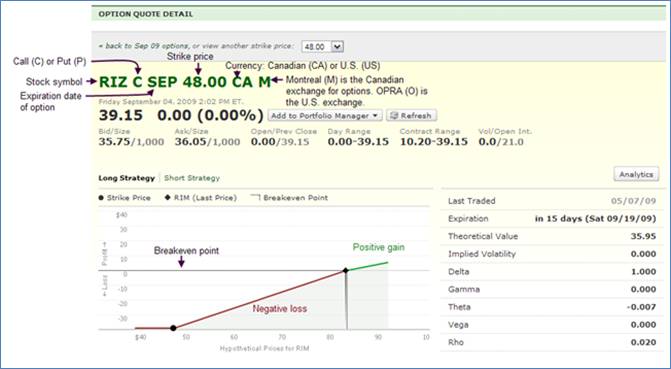This screenshot has width=671, height=369.
Task: Click the Analytics button
Action: (x=636, y=174)
